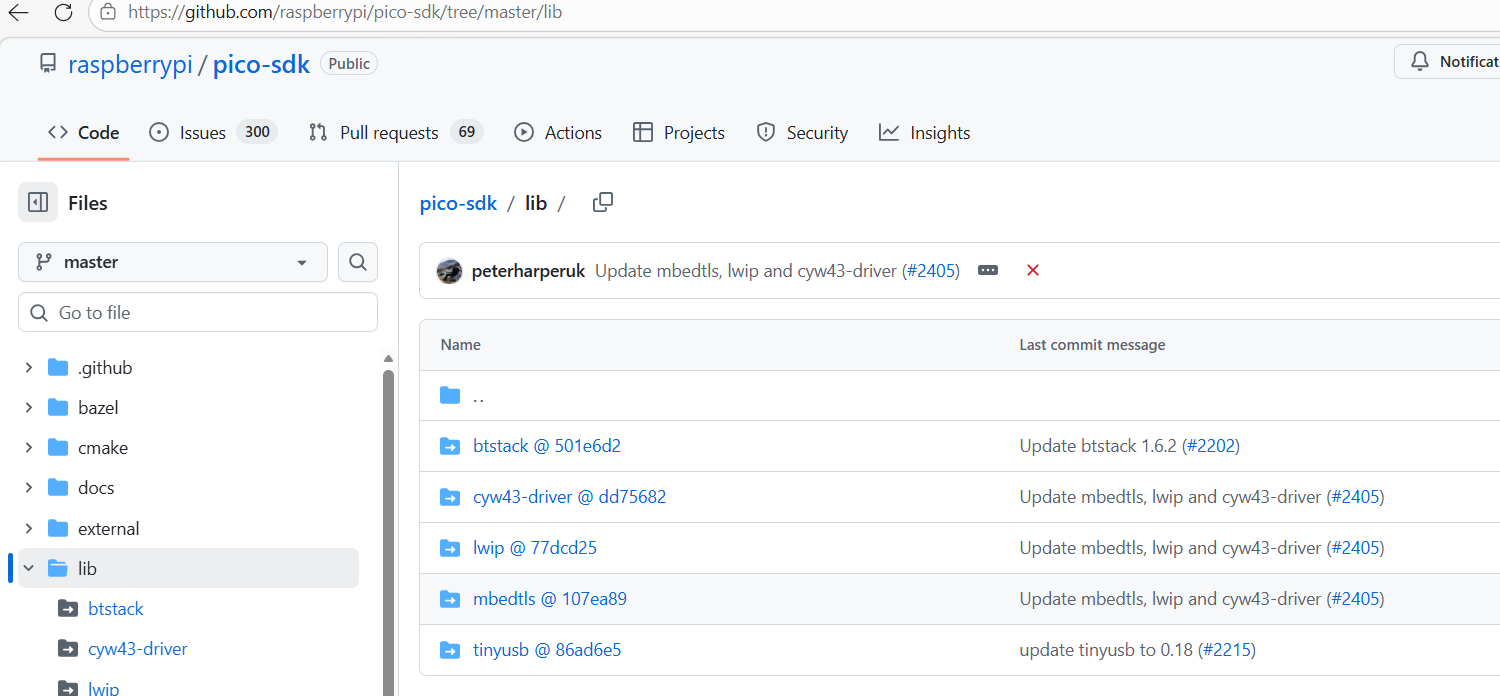
Task: Open the Insights tab
Action: pyautogui.click(x=925, y=133)
